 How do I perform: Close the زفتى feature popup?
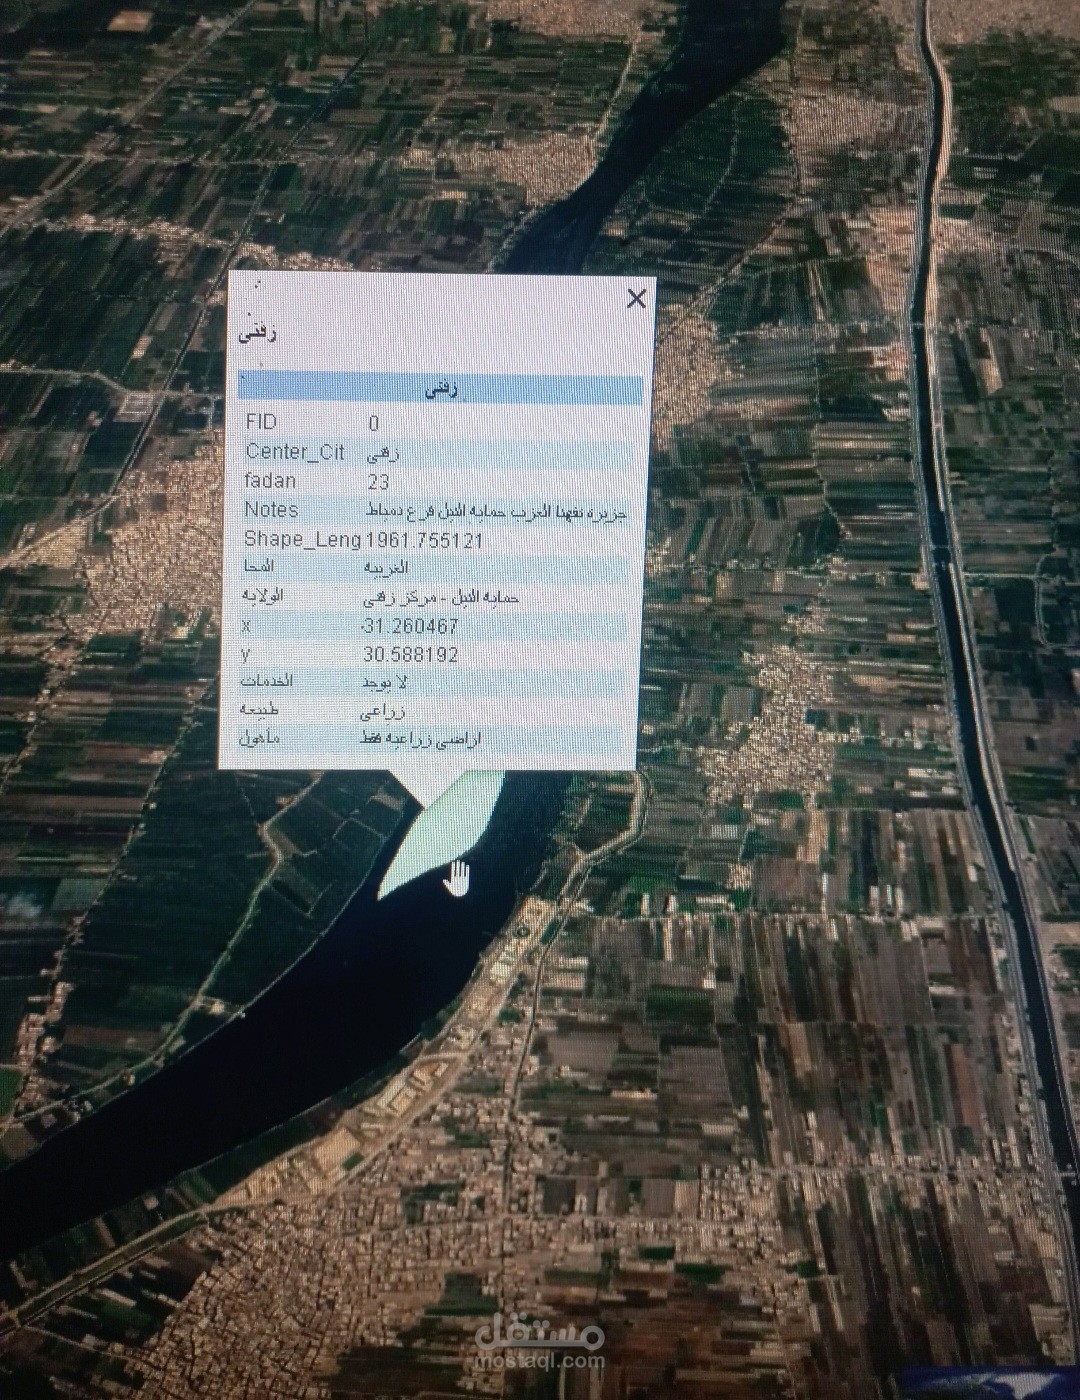coord(636,298)
